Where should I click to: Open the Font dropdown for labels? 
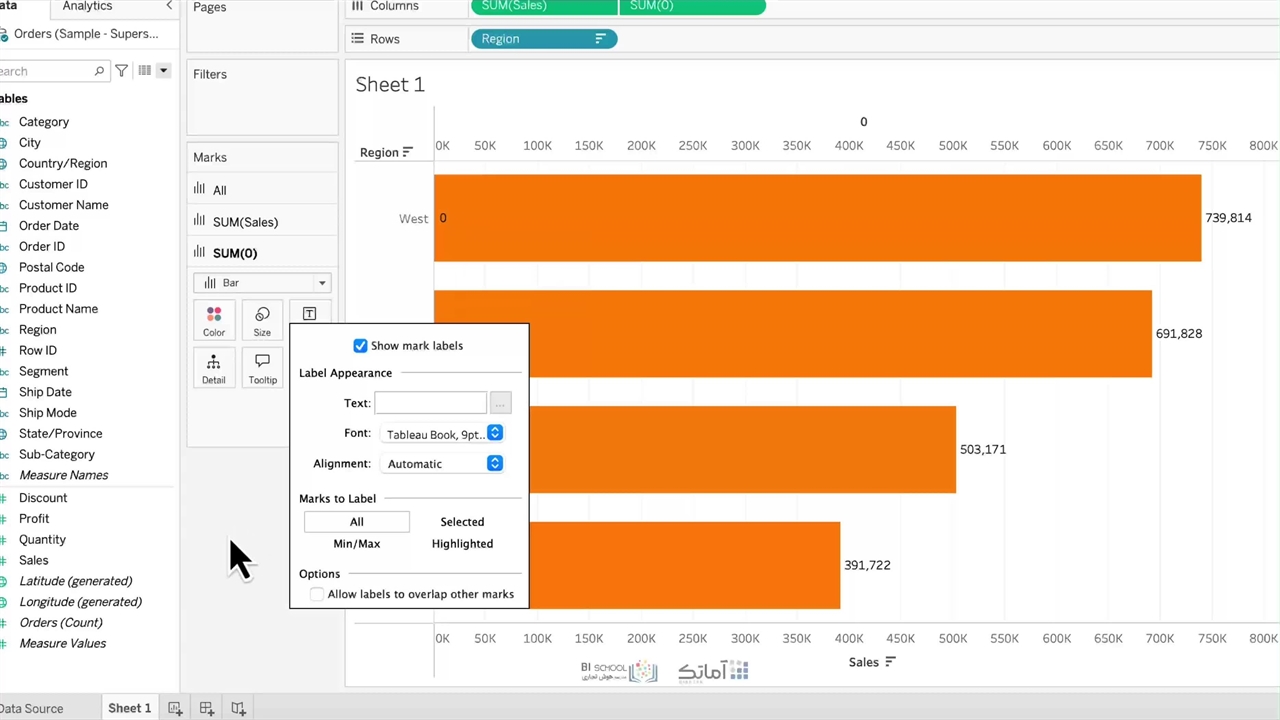point(494,434)
